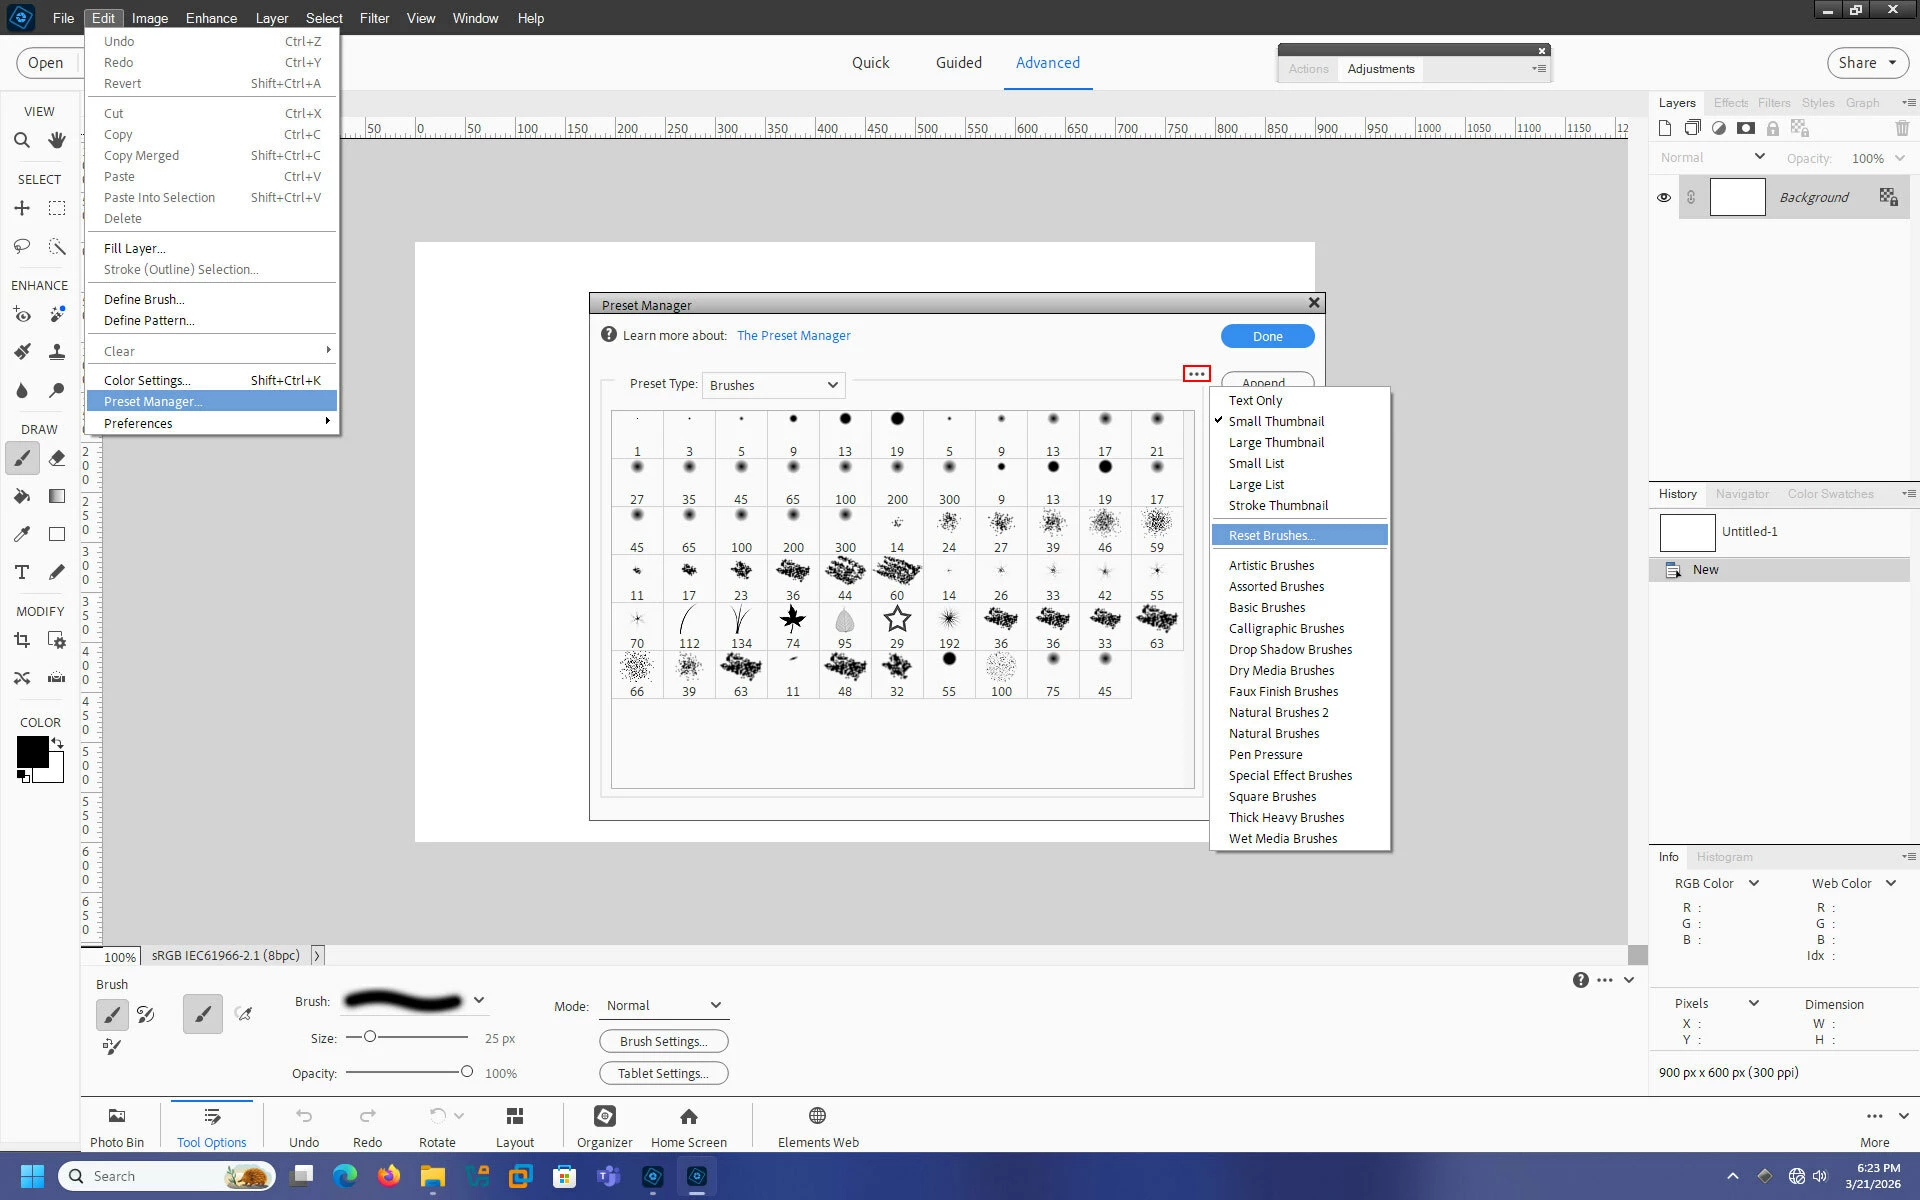
Task: Toggle Tool Options panel in bottom bar
Action: point(211,1126)
